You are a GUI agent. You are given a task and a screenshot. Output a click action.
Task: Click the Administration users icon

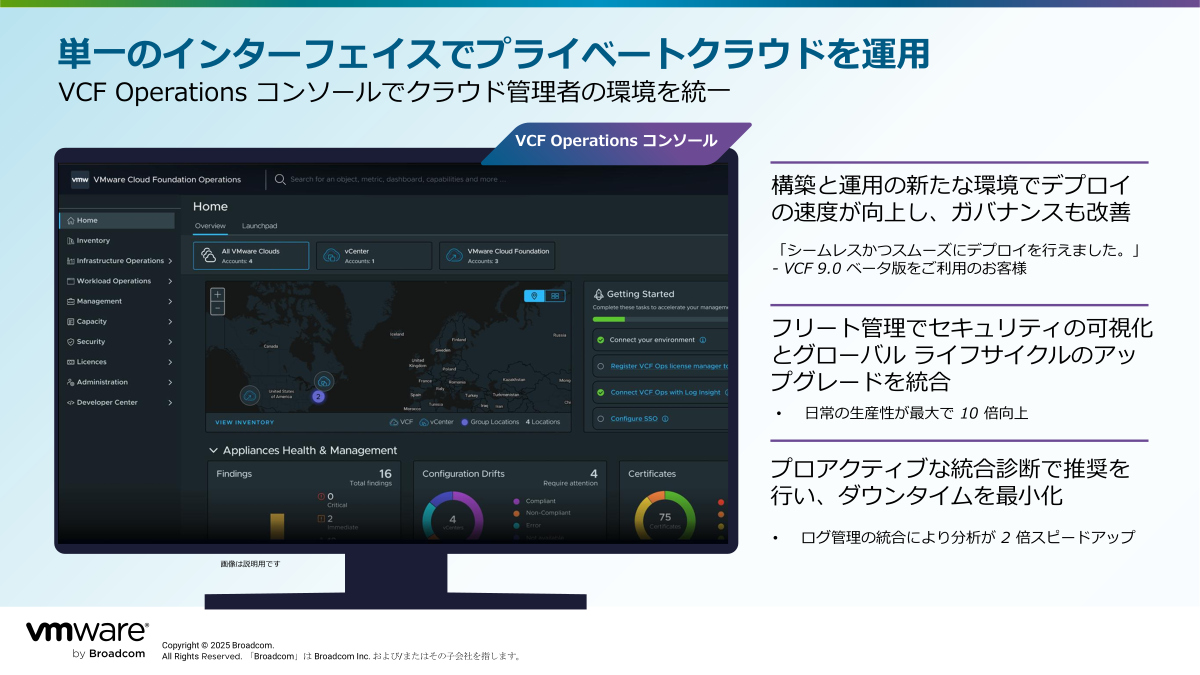click(70, 382)
